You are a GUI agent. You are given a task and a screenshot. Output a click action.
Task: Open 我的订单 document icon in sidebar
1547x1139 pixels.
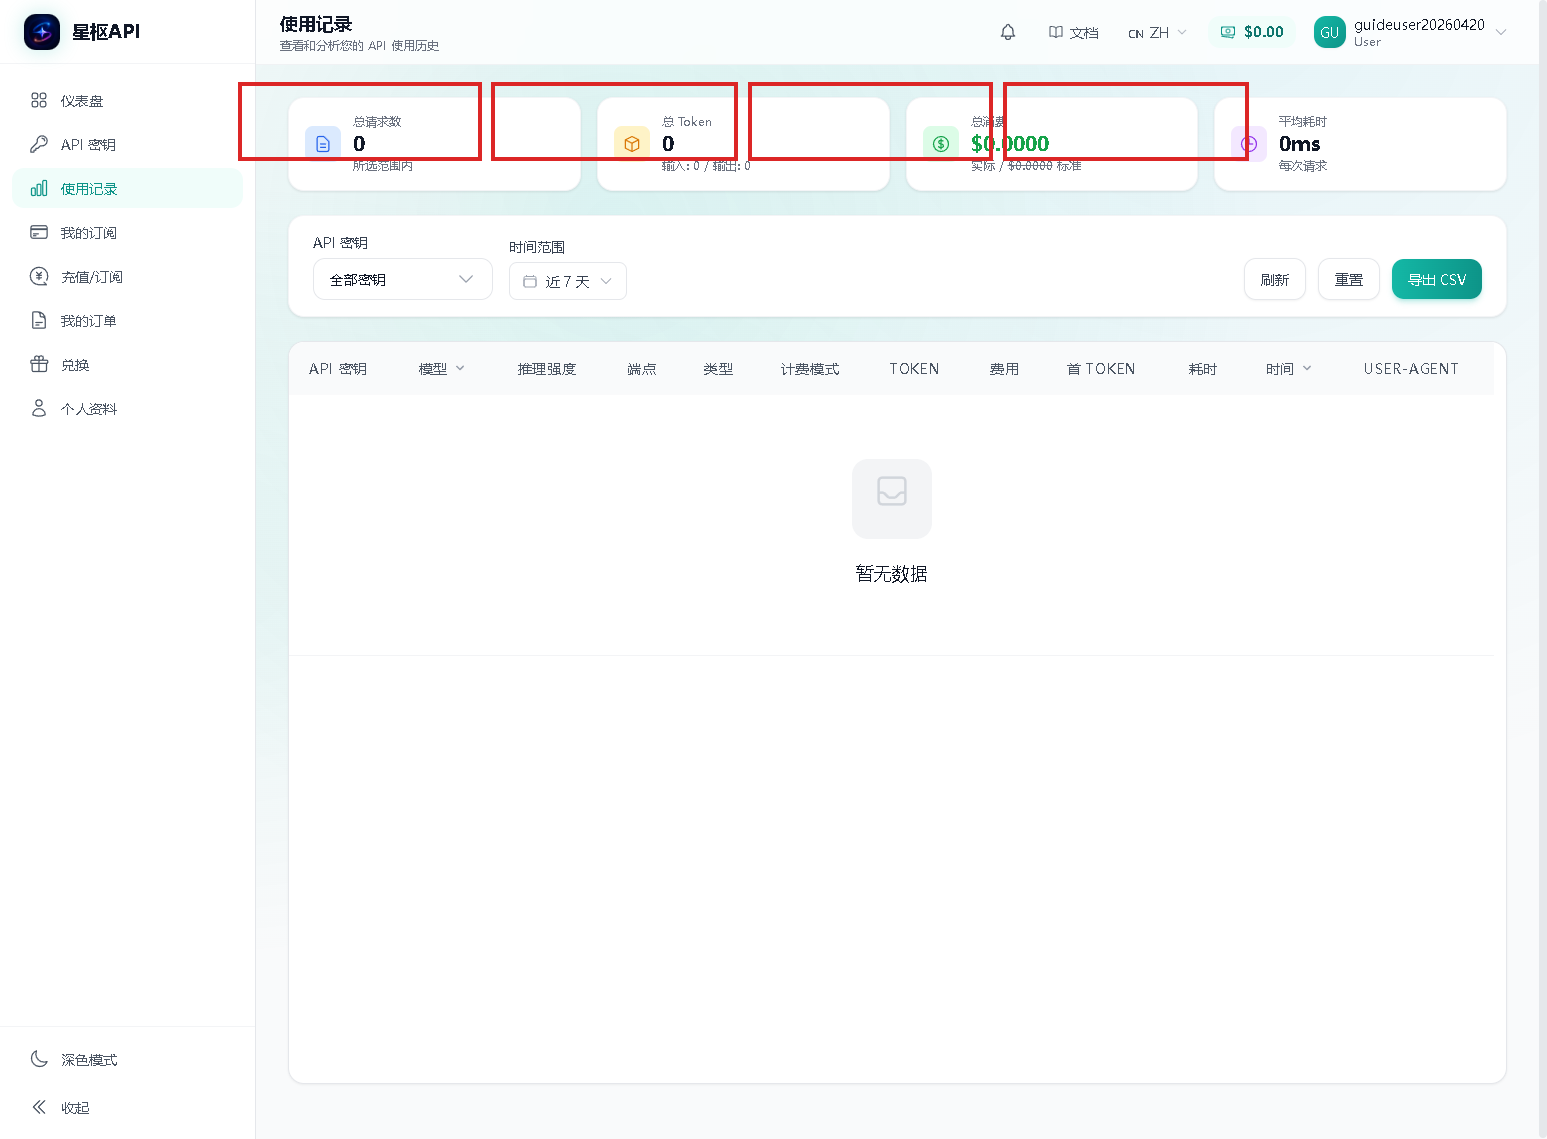coord(39,321)
